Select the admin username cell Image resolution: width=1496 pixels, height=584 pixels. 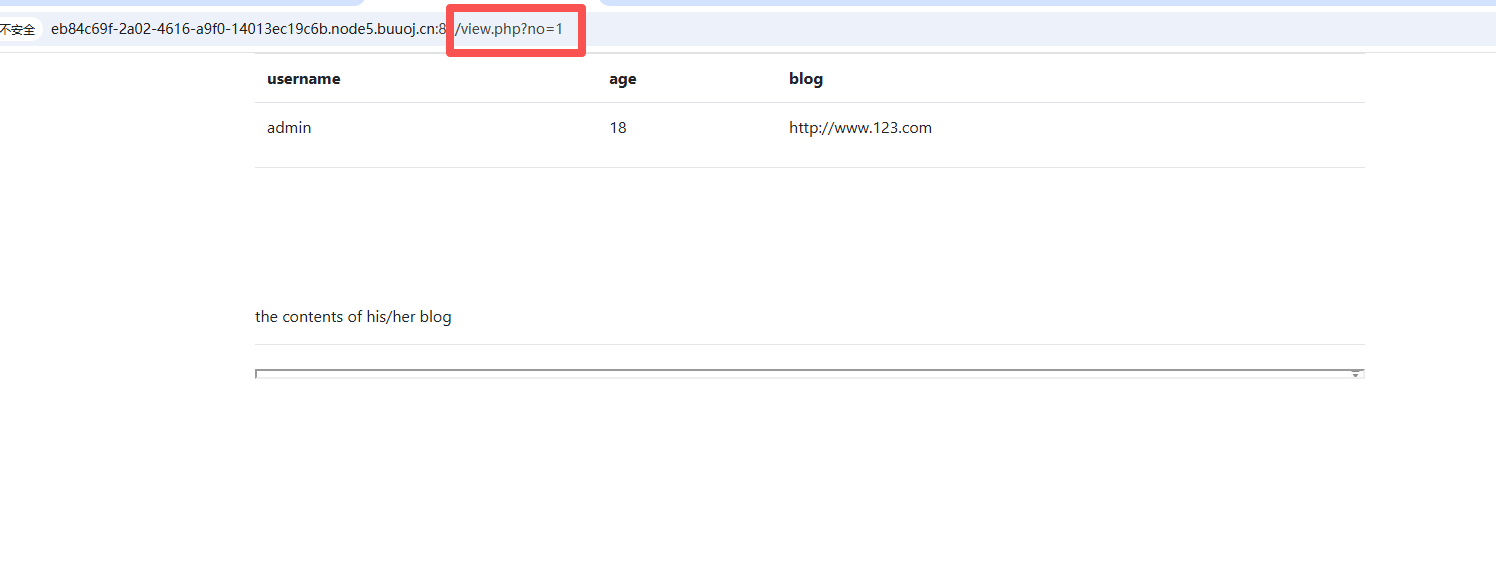click(x=289, y=128)
